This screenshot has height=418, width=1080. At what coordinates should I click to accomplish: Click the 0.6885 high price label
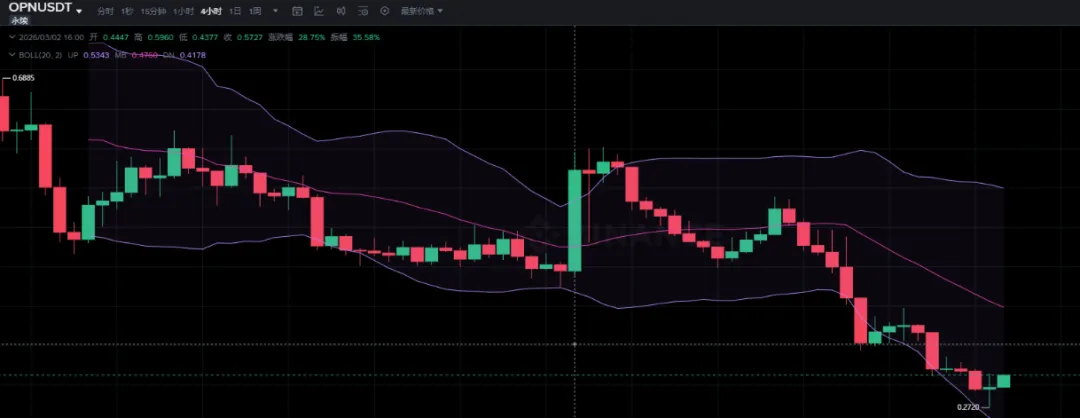click(x=23, y=79)
